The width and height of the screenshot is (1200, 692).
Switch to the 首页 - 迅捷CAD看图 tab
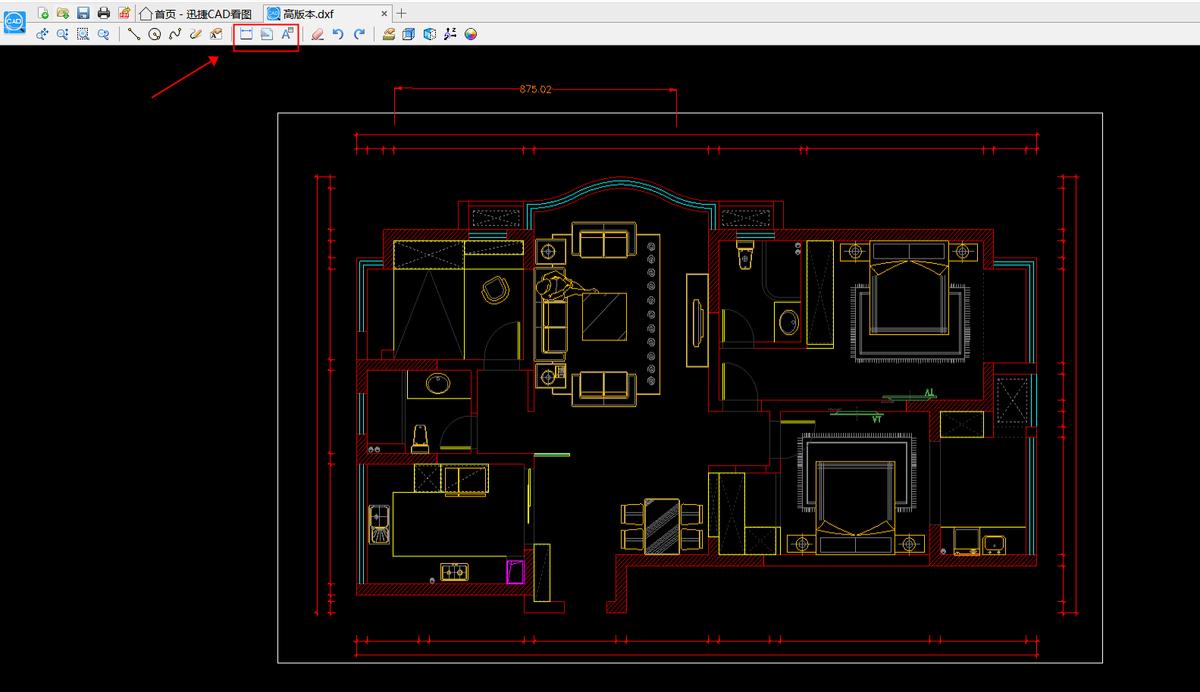pyautogui.click(x=198, y=13)
